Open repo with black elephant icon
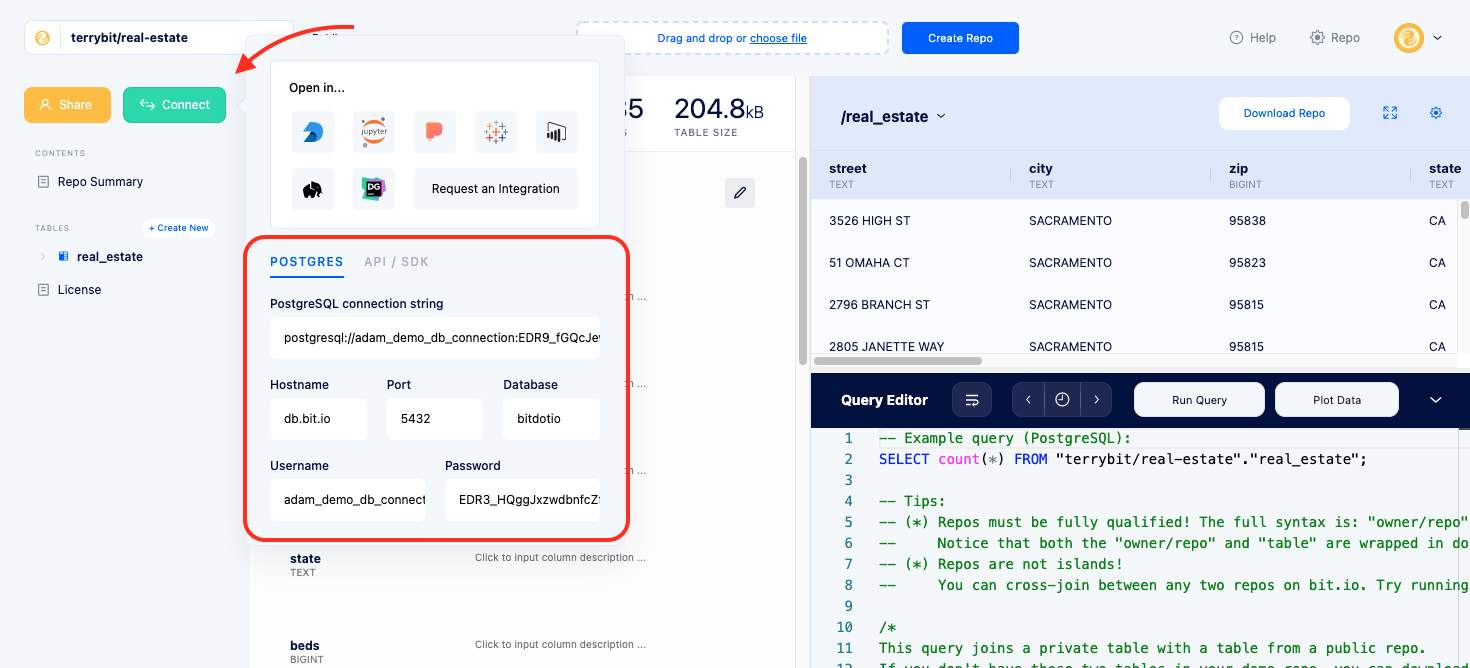 (313, 189)
